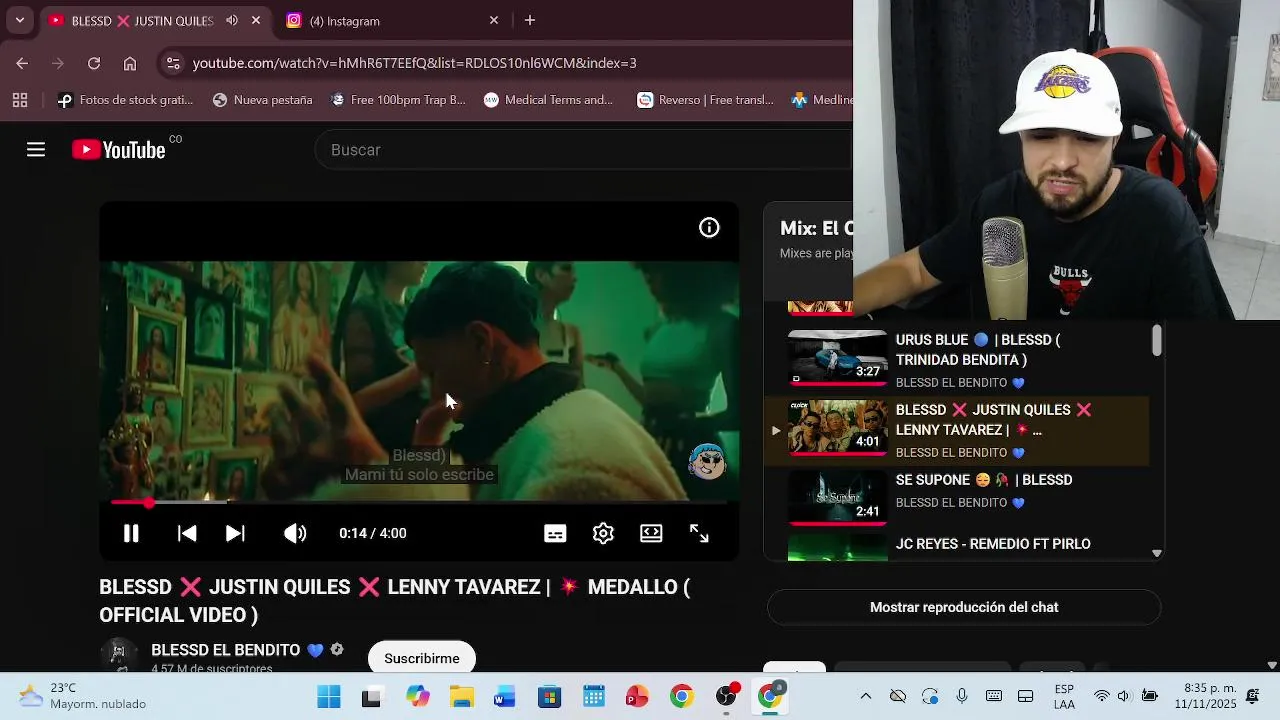The image size is (1280, 720).
Task: Open Wi-Fi network tray icon
Action: [x=1102, y=696]
